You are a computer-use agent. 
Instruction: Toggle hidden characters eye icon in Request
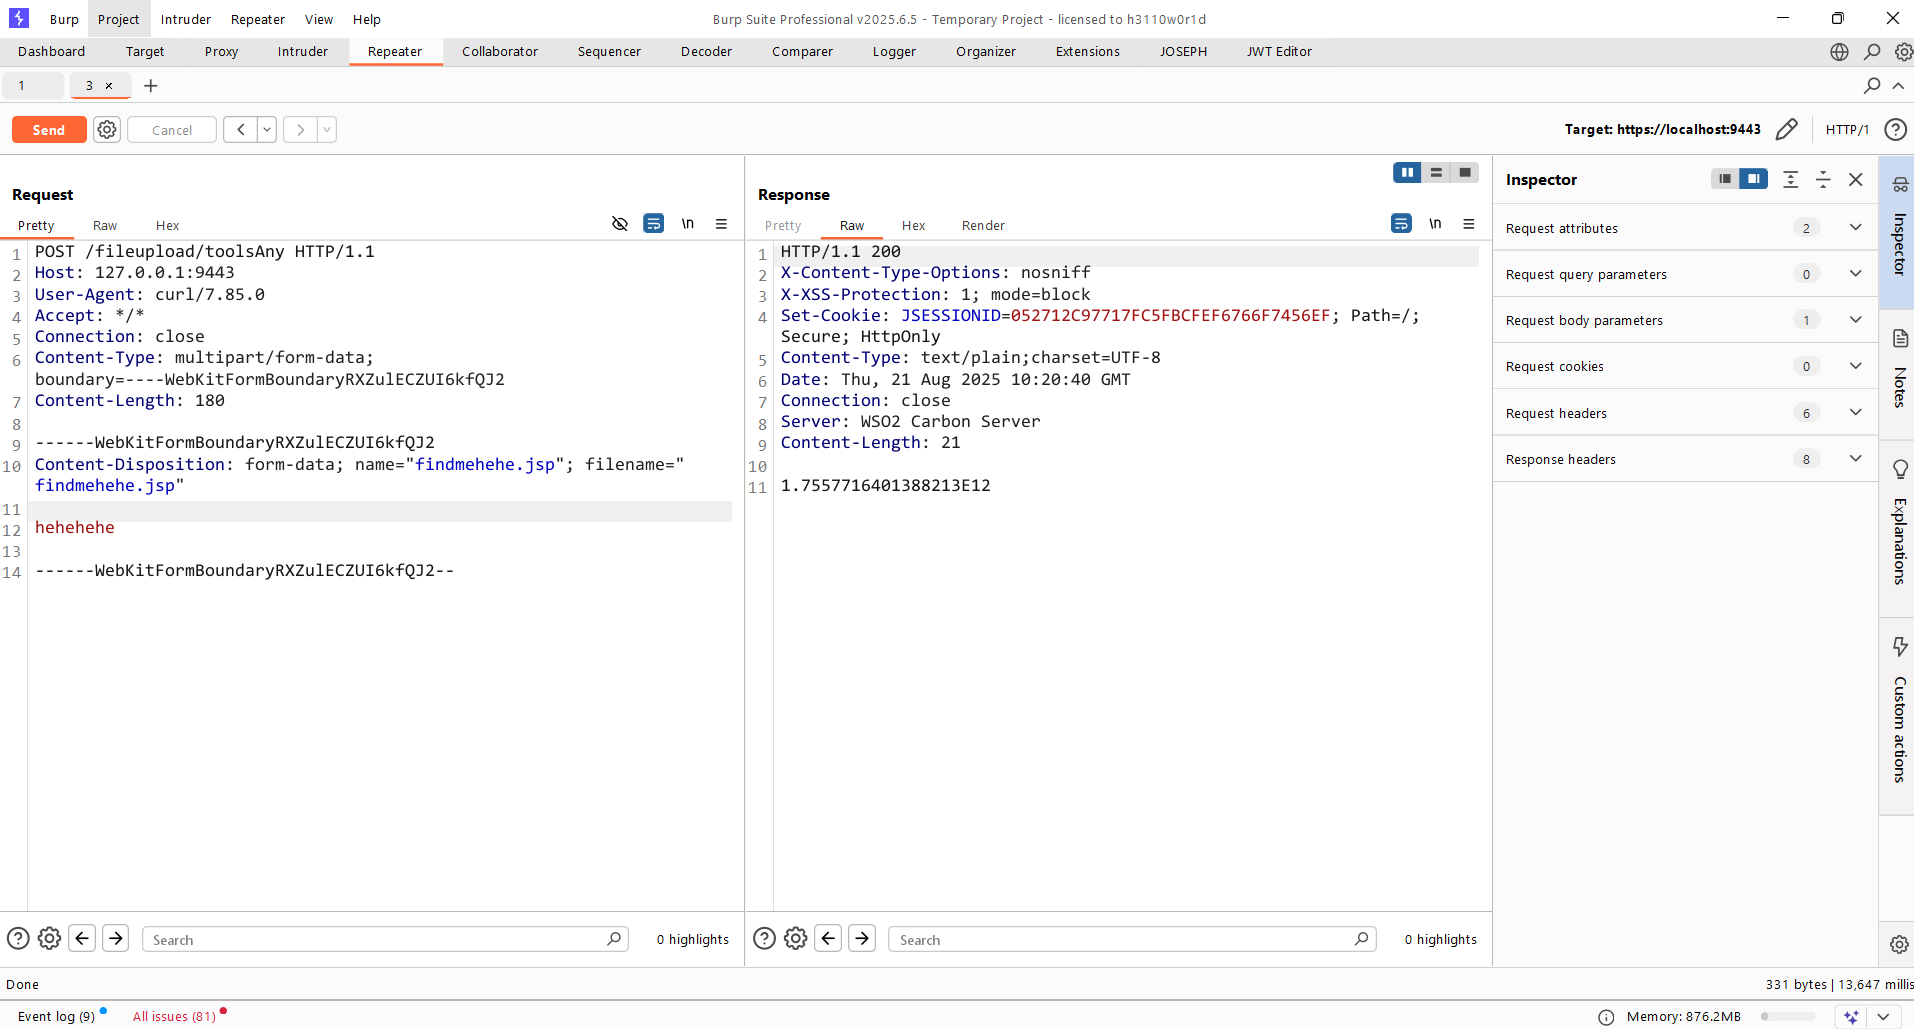point(620,224)
